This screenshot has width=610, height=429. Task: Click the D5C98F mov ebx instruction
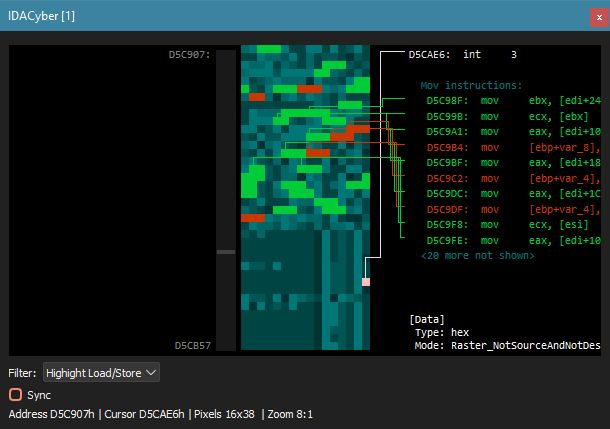point(514,101)
